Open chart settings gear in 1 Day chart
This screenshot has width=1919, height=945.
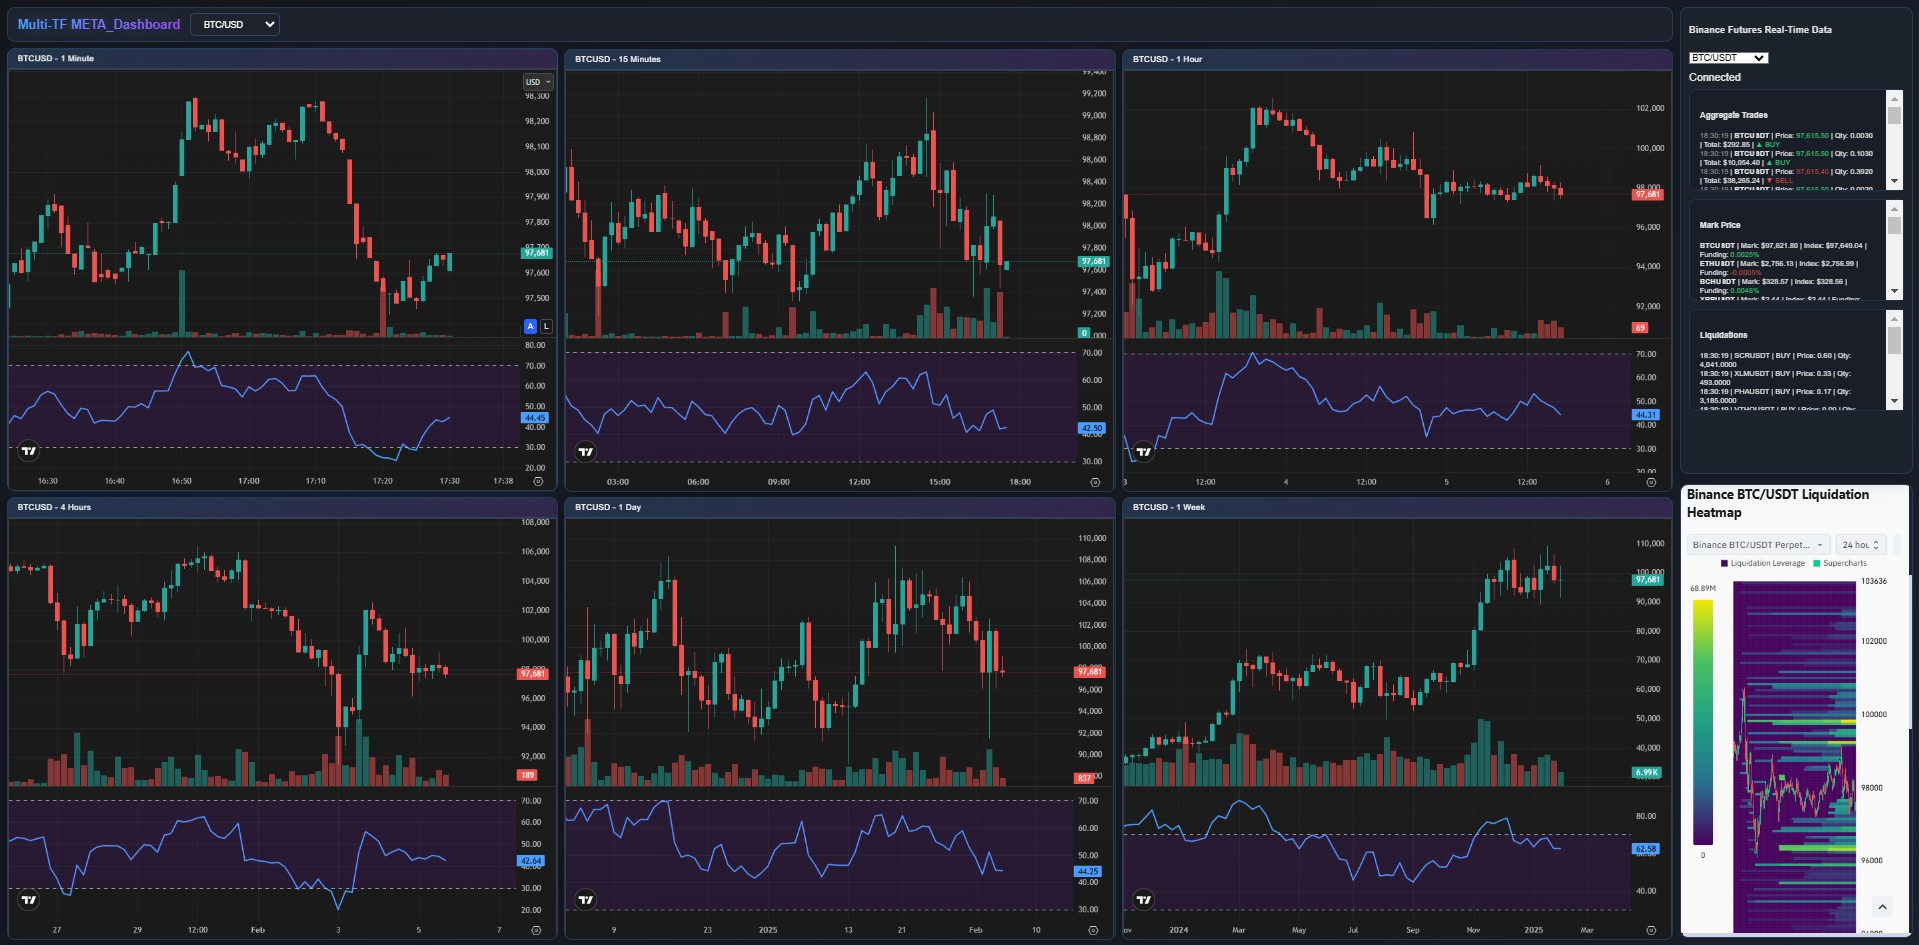(1095, 930)
